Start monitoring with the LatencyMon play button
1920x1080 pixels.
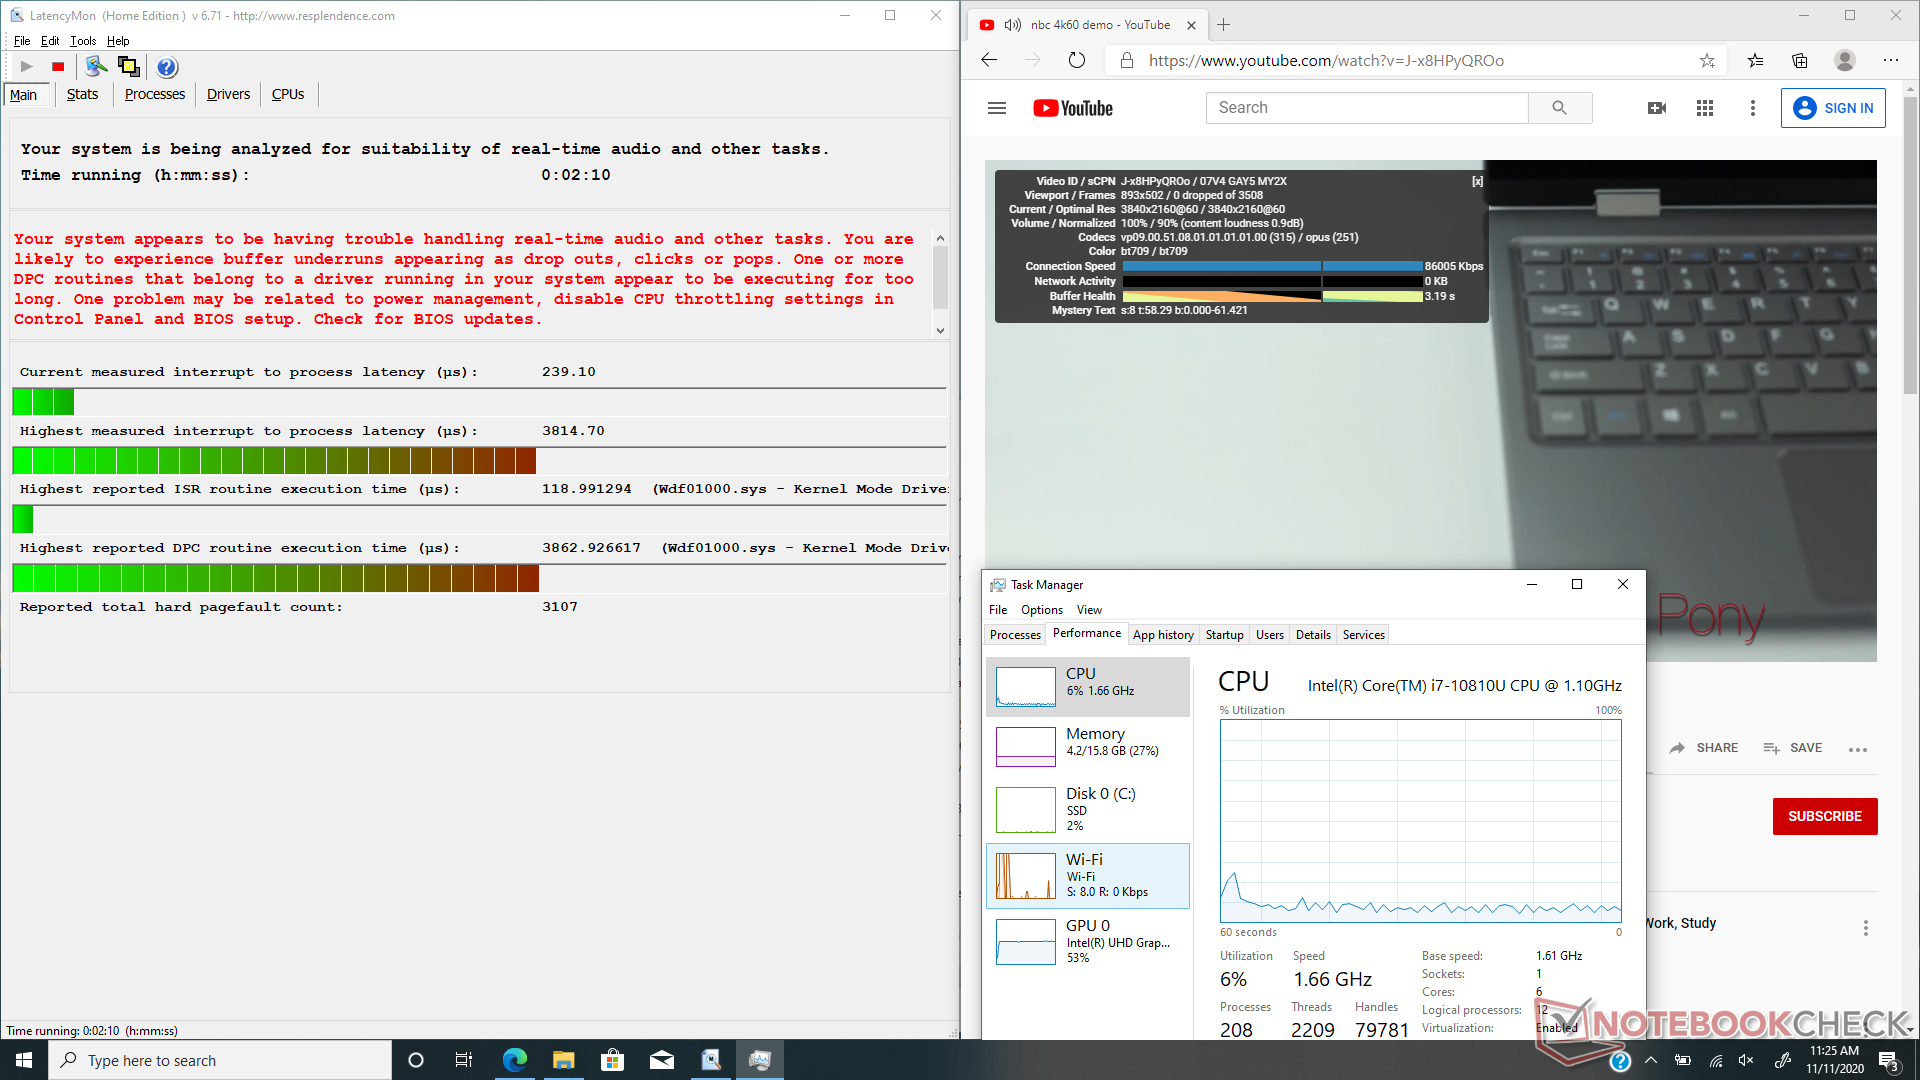coord(27,67)
